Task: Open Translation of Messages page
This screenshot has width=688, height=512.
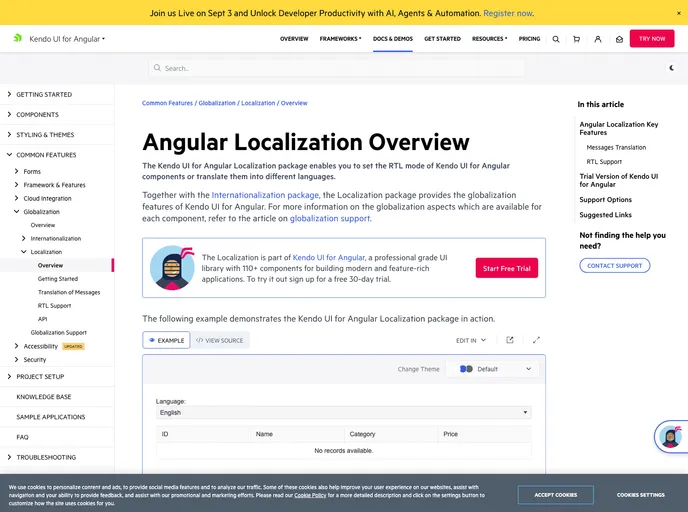Action: [69, 292]
